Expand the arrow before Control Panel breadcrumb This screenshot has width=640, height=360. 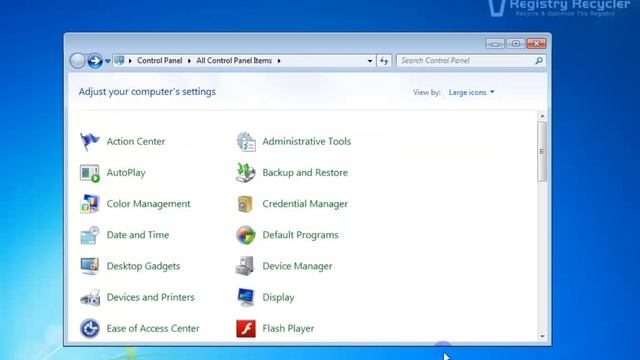[130, 61]
